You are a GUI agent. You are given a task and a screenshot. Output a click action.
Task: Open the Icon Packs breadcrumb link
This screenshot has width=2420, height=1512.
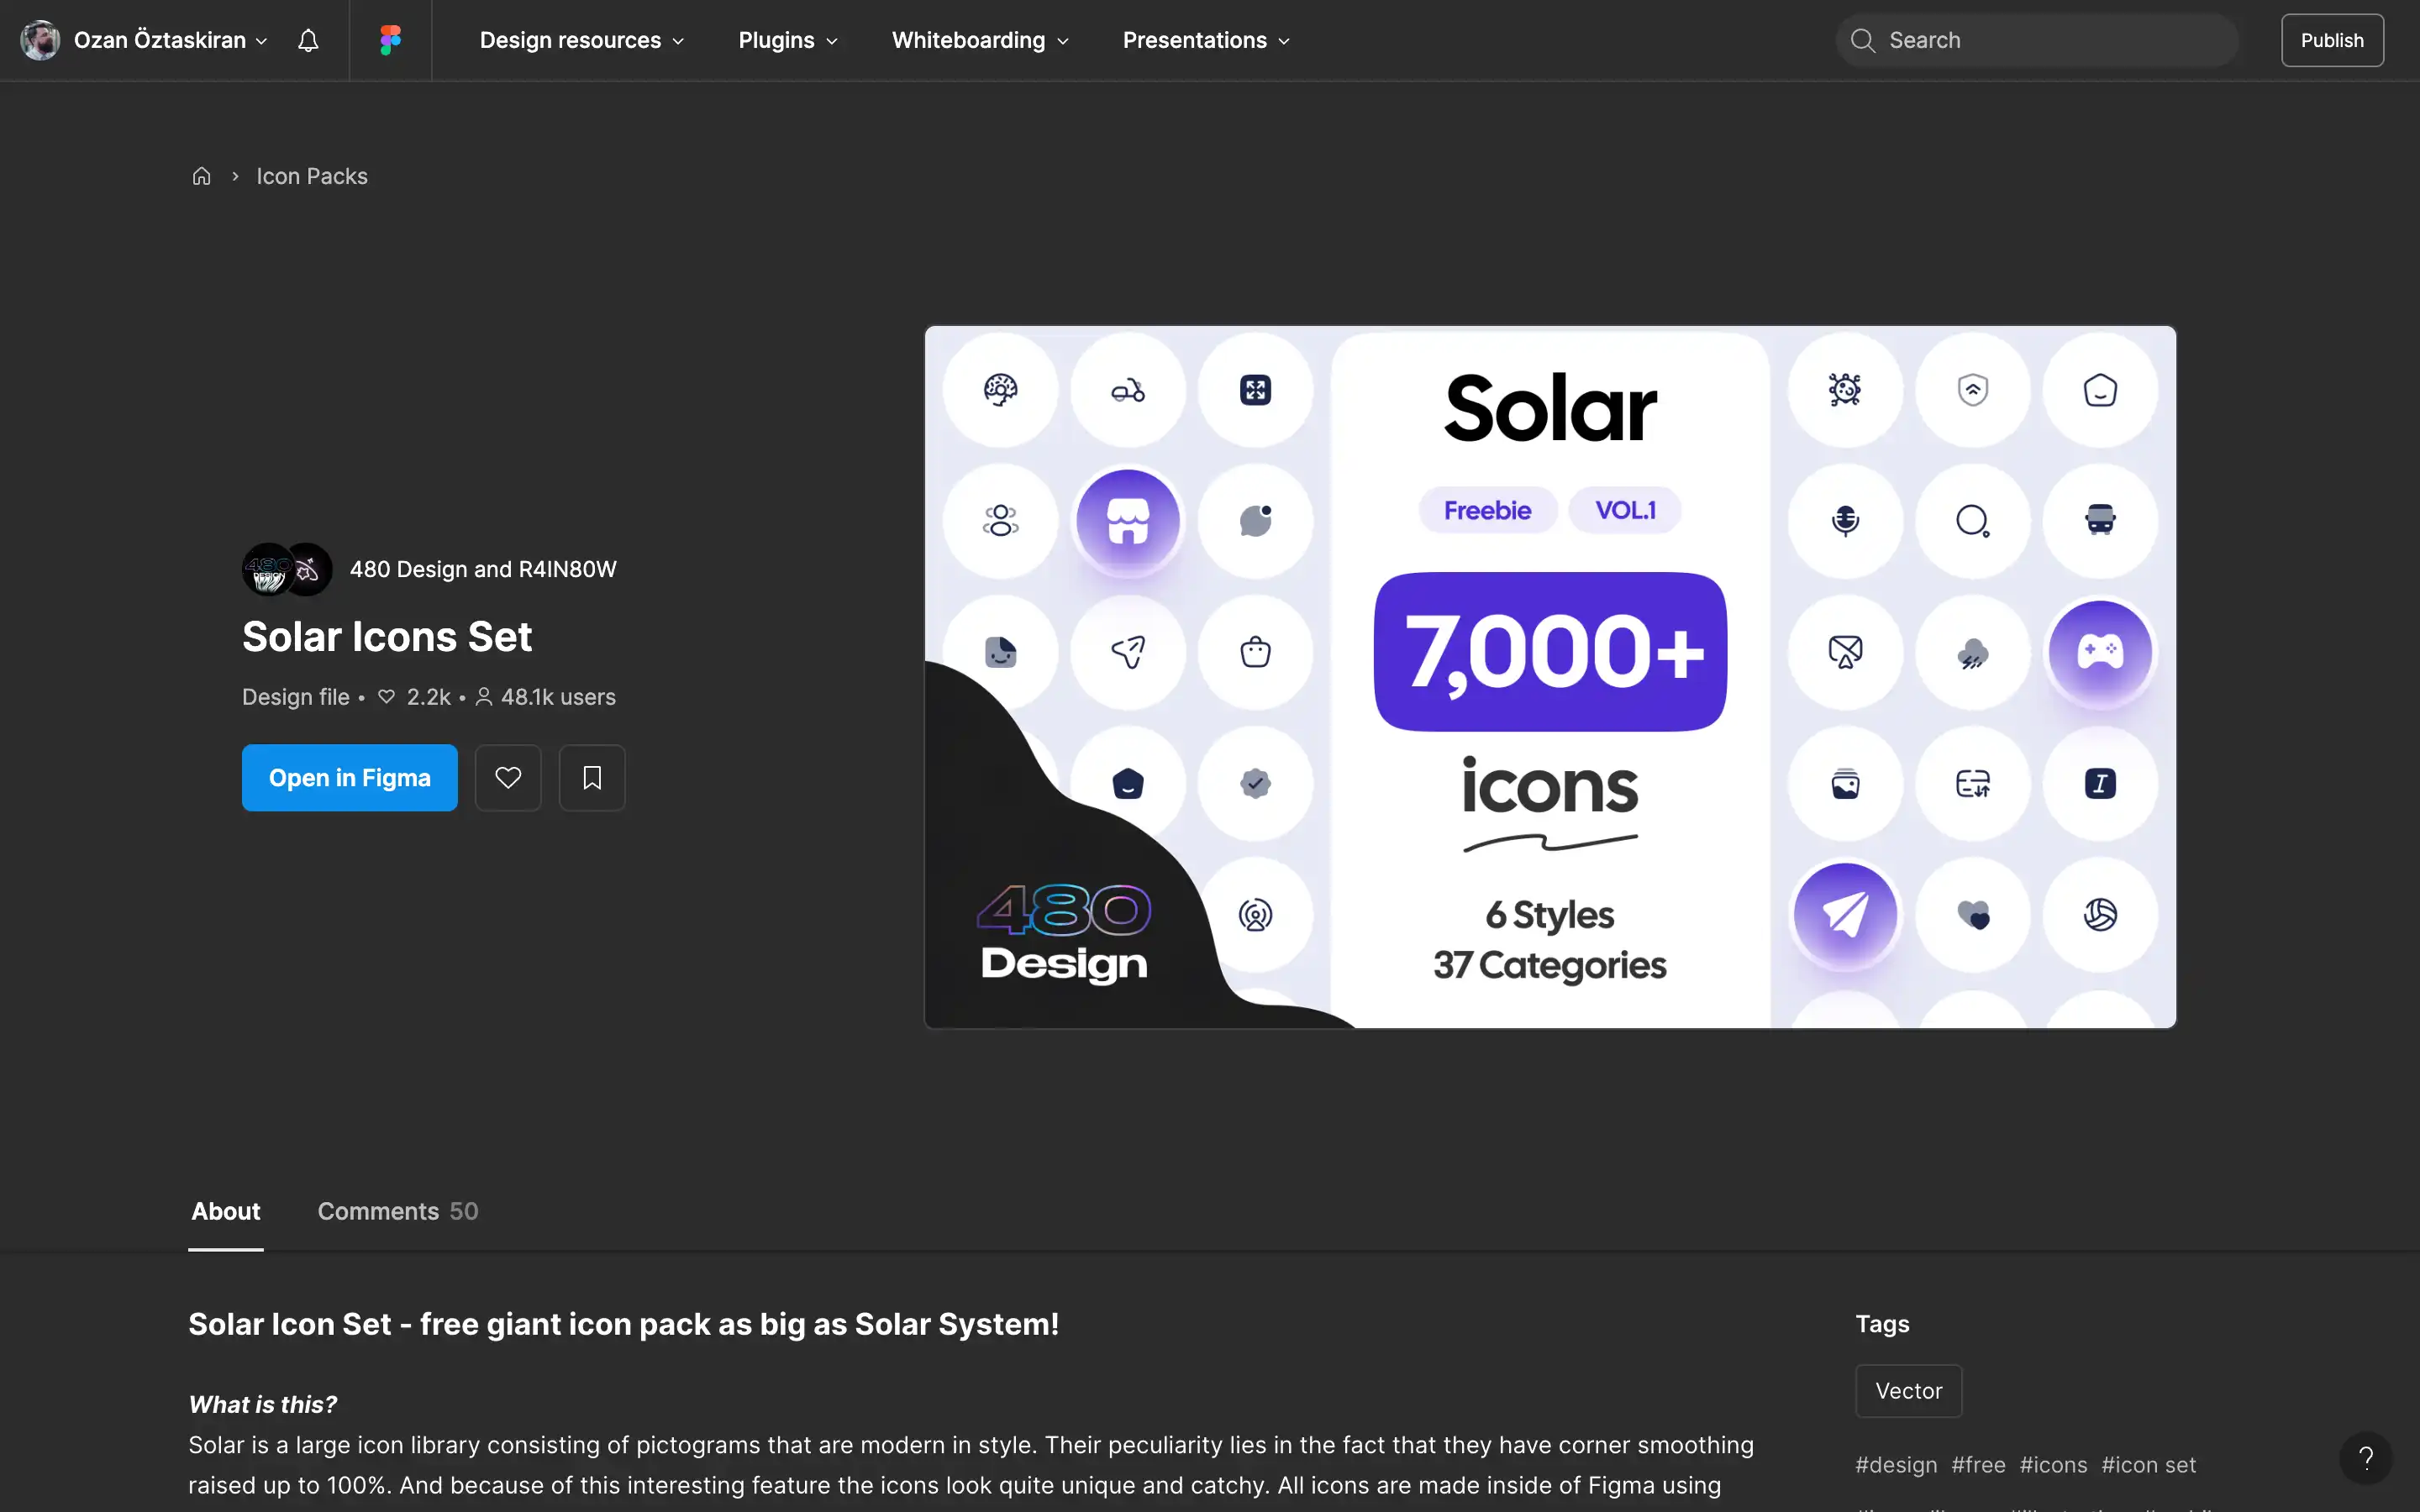[x=312, y=176]
